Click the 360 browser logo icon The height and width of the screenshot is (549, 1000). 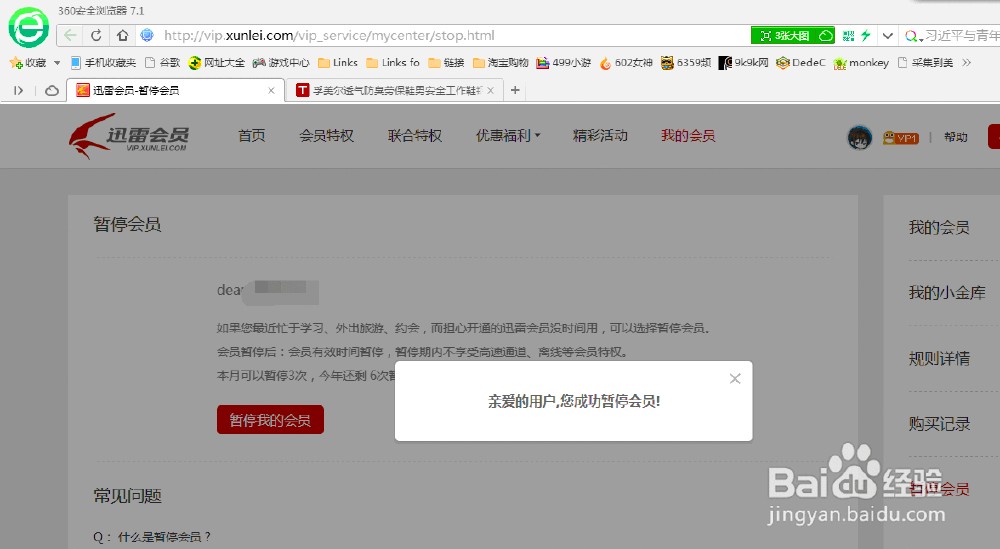(29, 27)
